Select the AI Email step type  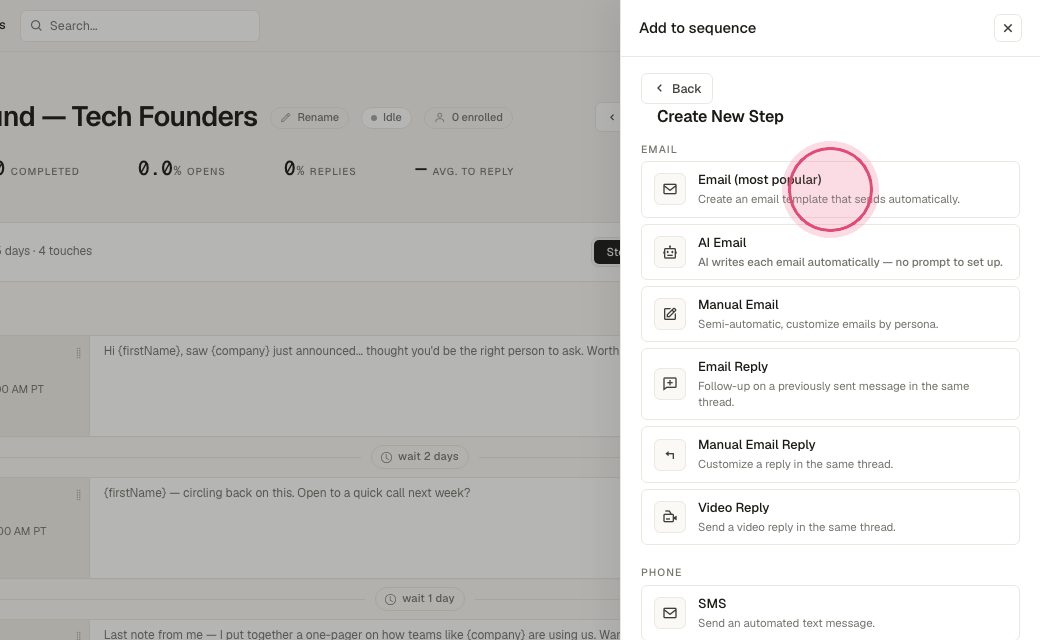(x=830, y=252)
